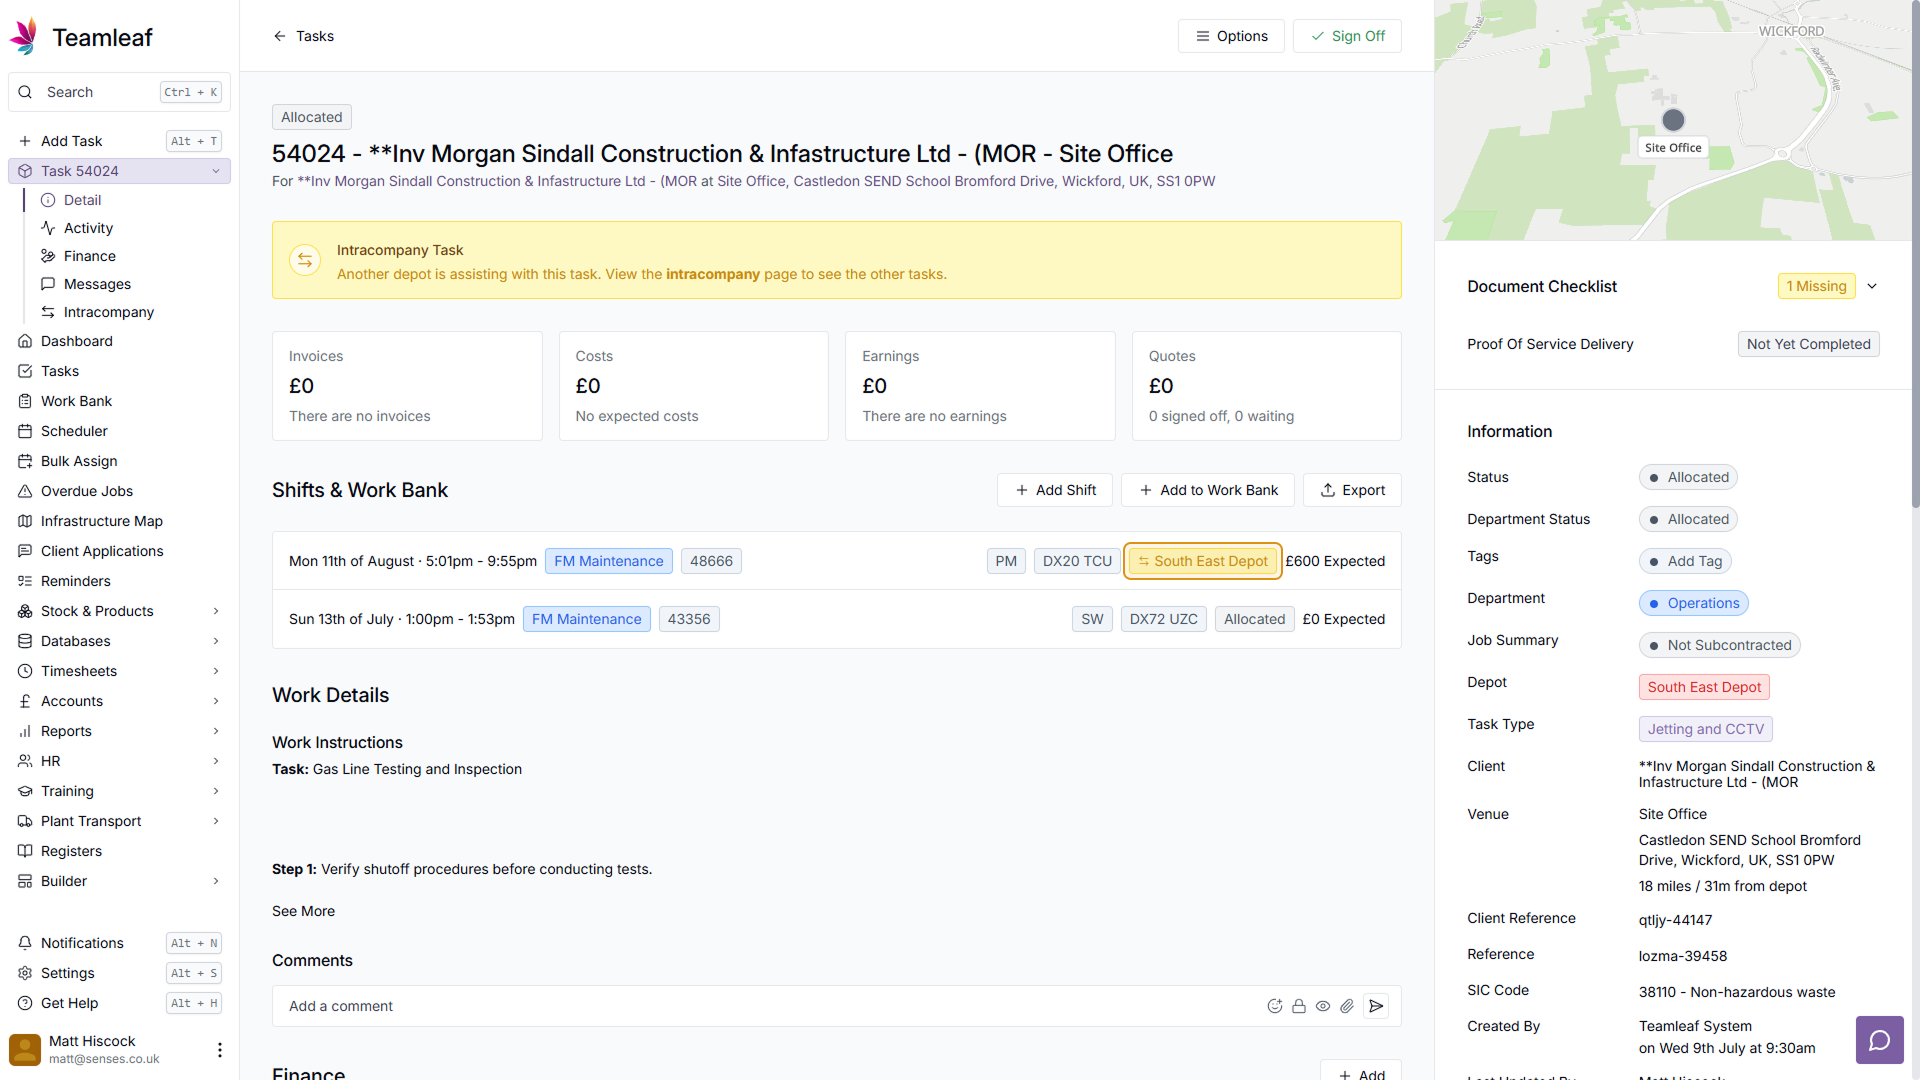Select Finance under Task 54024
Screen dimensions: 1920x1080
click(130, 256)
